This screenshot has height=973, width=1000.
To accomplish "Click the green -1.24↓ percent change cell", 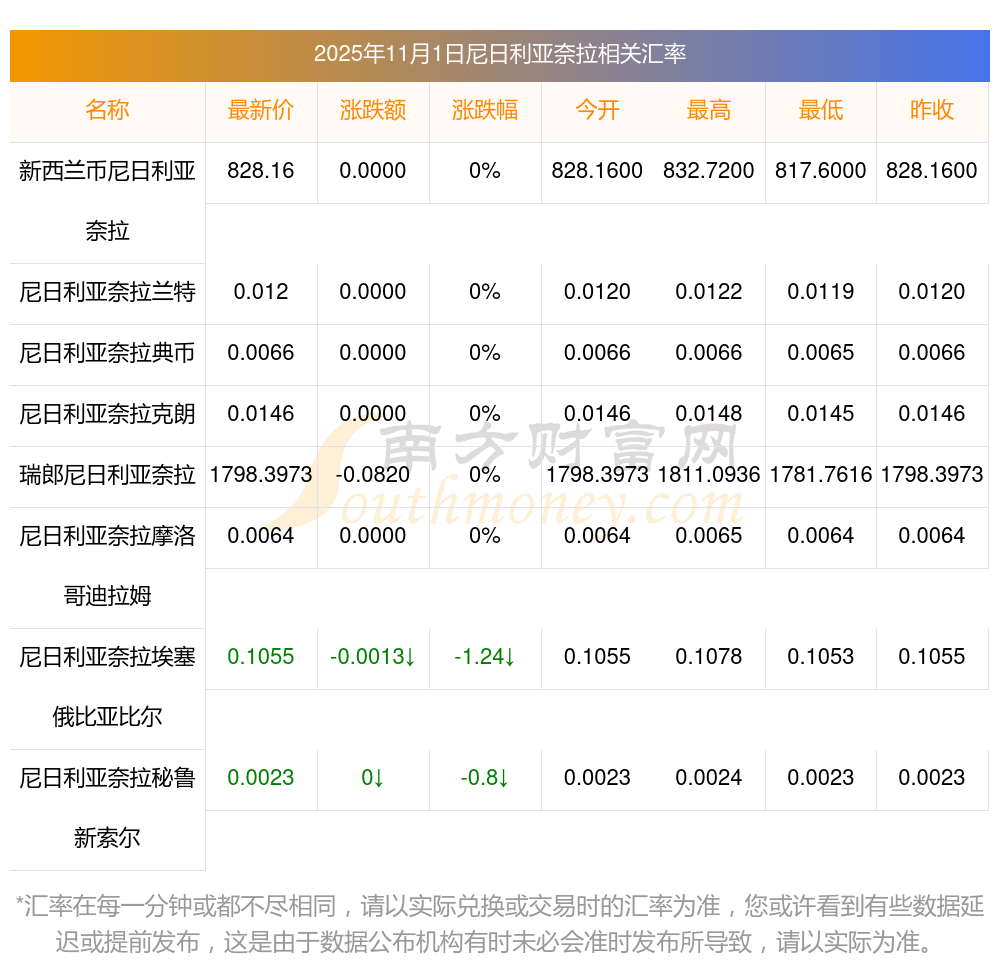I will [x=485, y=657].
